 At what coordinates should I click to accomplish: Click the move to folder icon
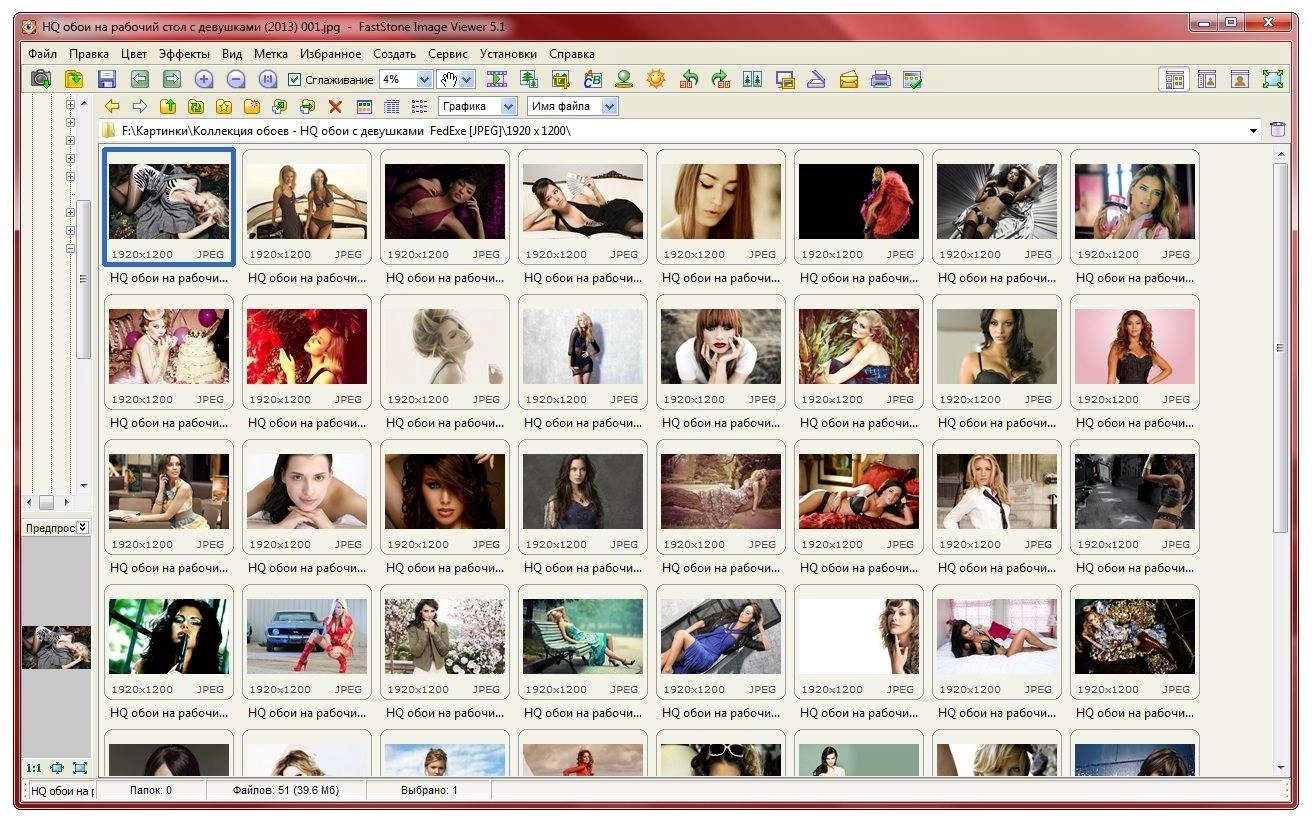pos(308,106)
